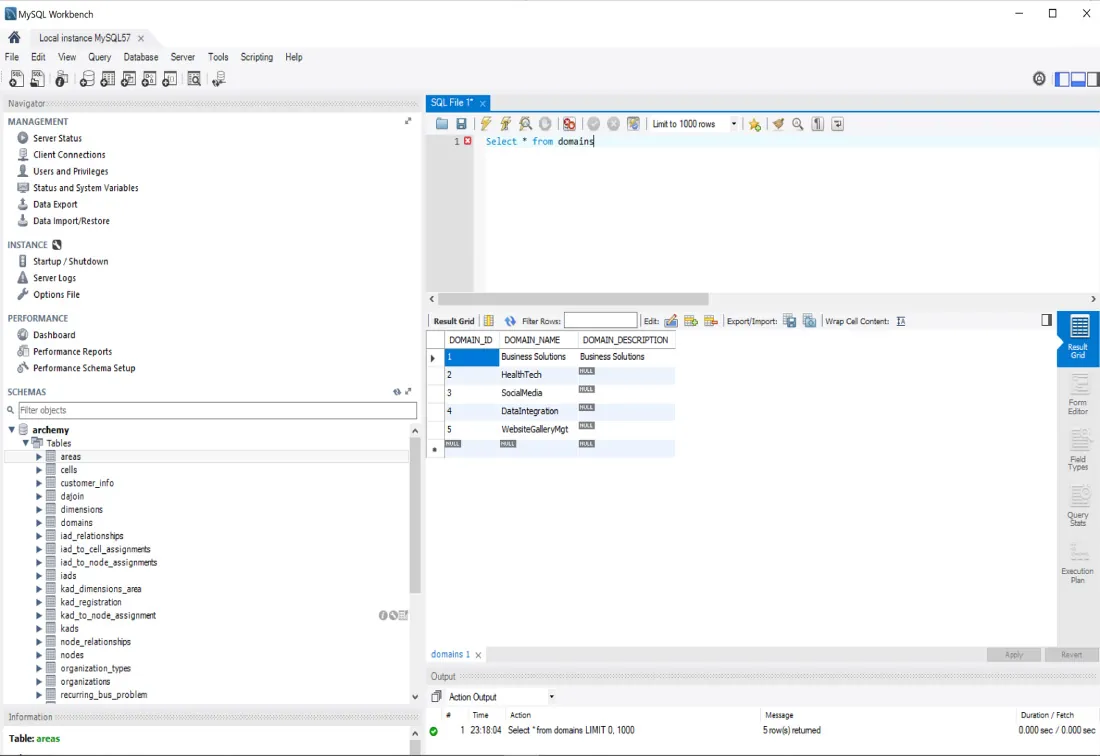Toggle display of invisible characters
The image size is (1100, 756).
point(817,123)
